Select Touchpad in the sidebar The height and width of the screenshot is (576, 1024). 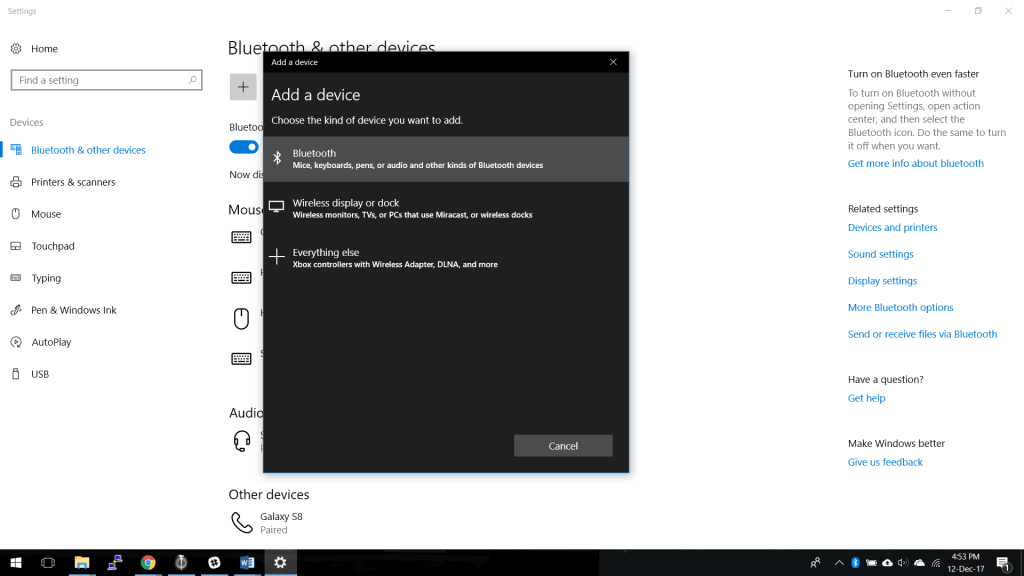click(x=52, y=246)
